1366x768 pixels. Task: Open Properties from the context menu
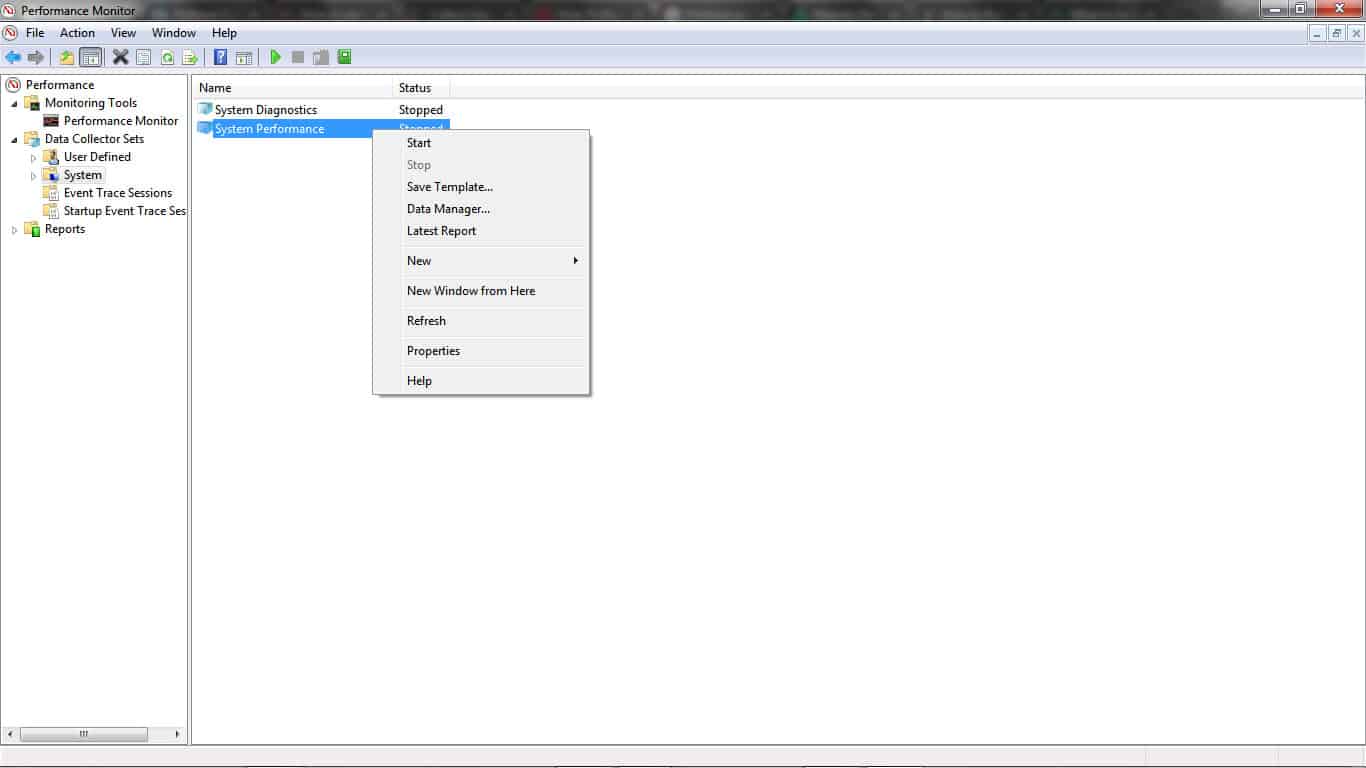point(433,351)
